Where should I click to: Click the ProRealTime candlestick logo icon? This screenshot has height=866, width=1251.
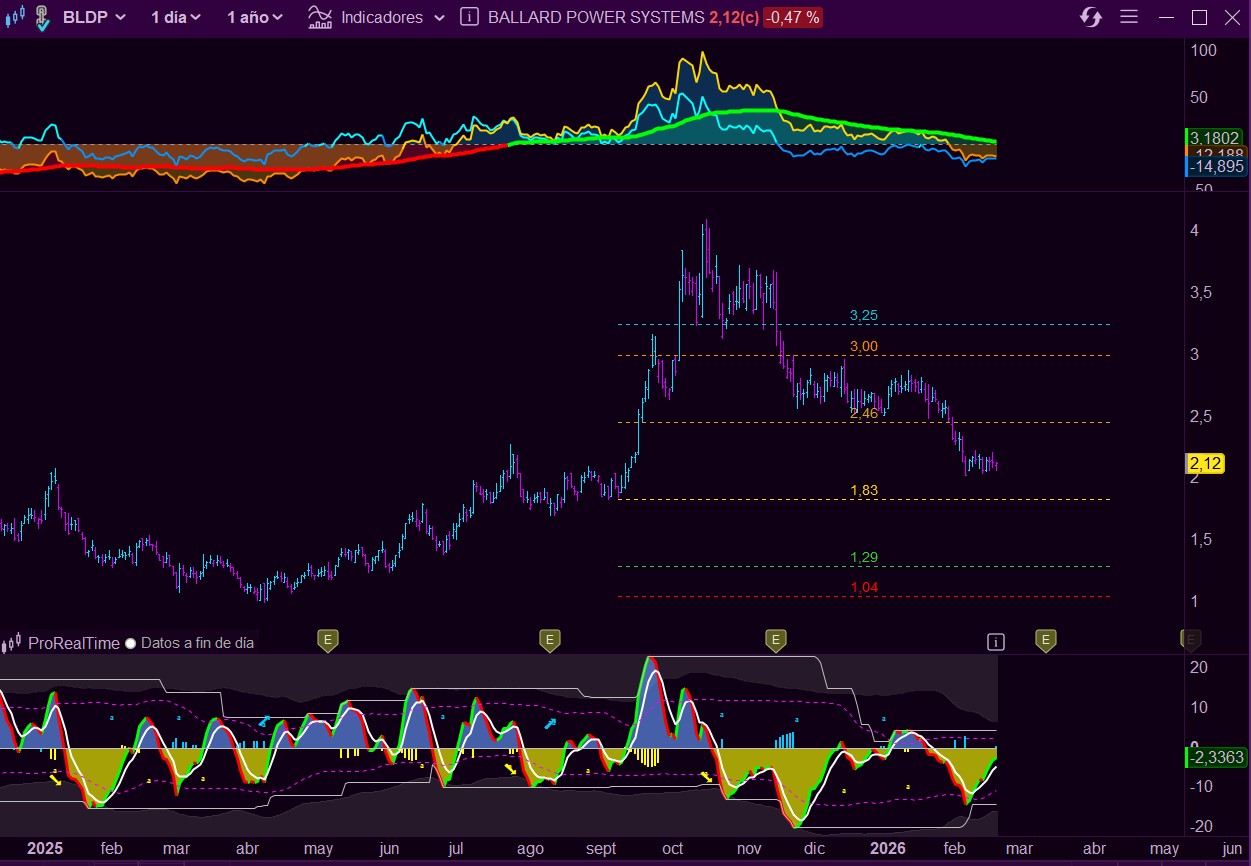[12, 643]
